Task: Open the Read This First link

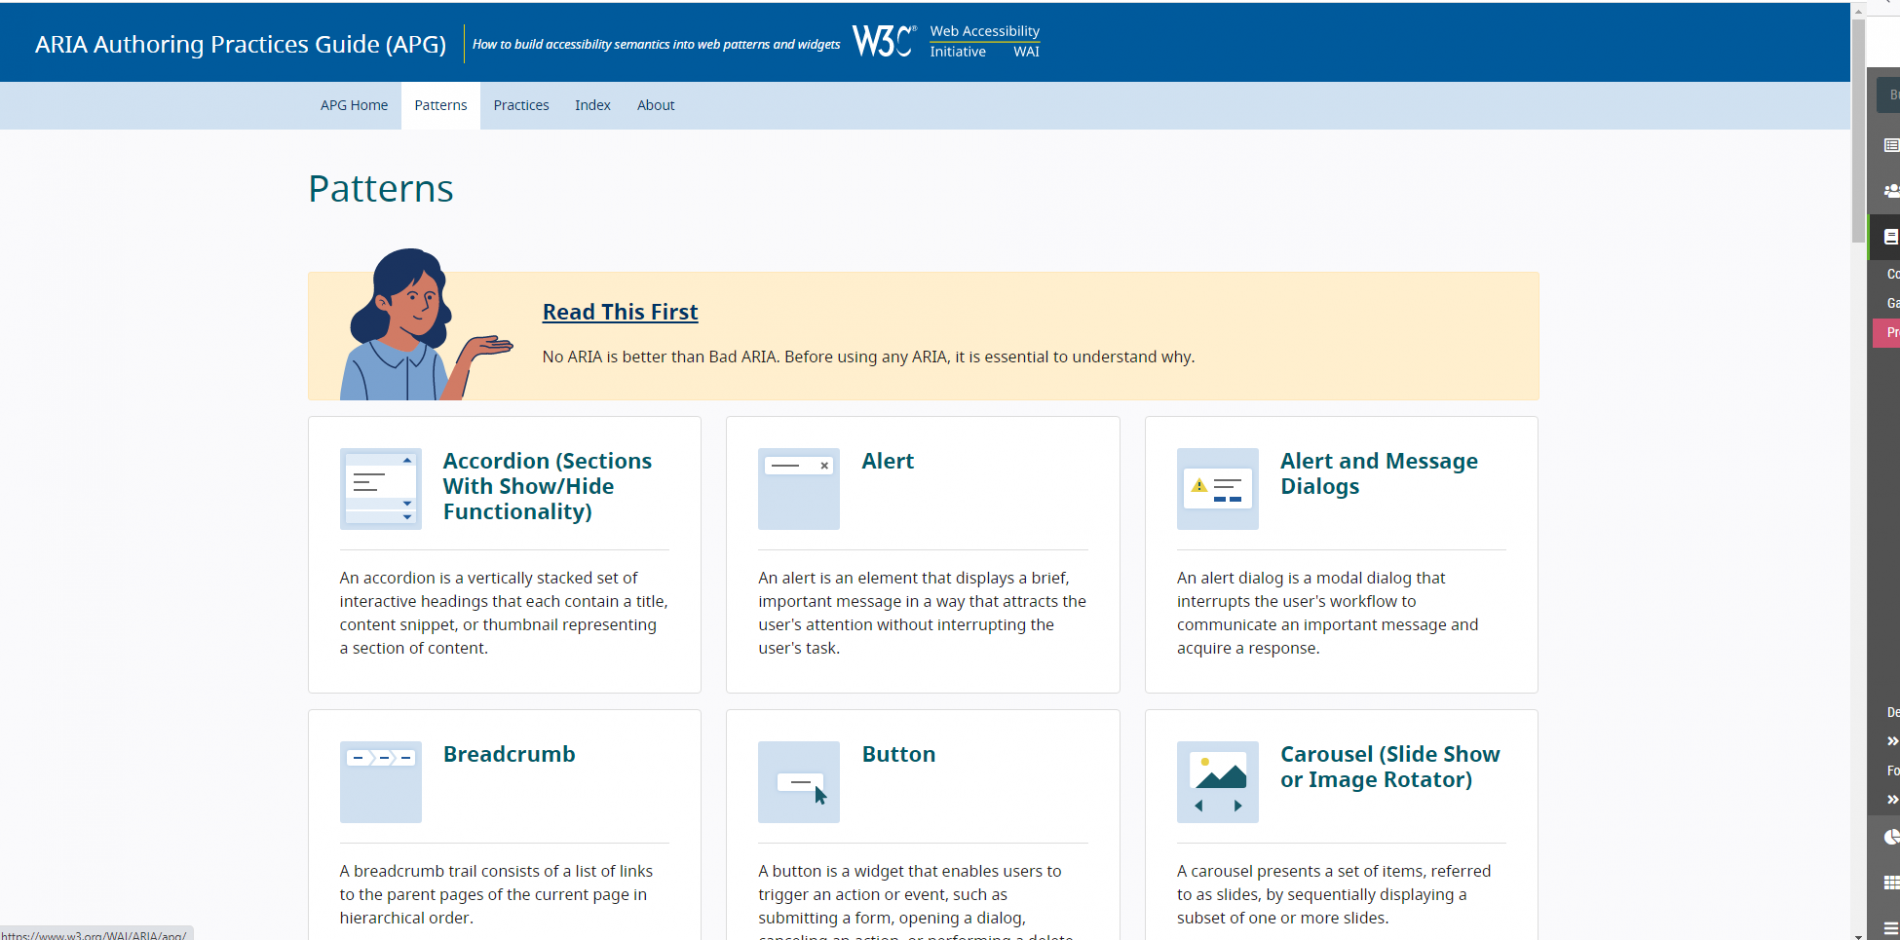Action: click(x=620, y=312)
